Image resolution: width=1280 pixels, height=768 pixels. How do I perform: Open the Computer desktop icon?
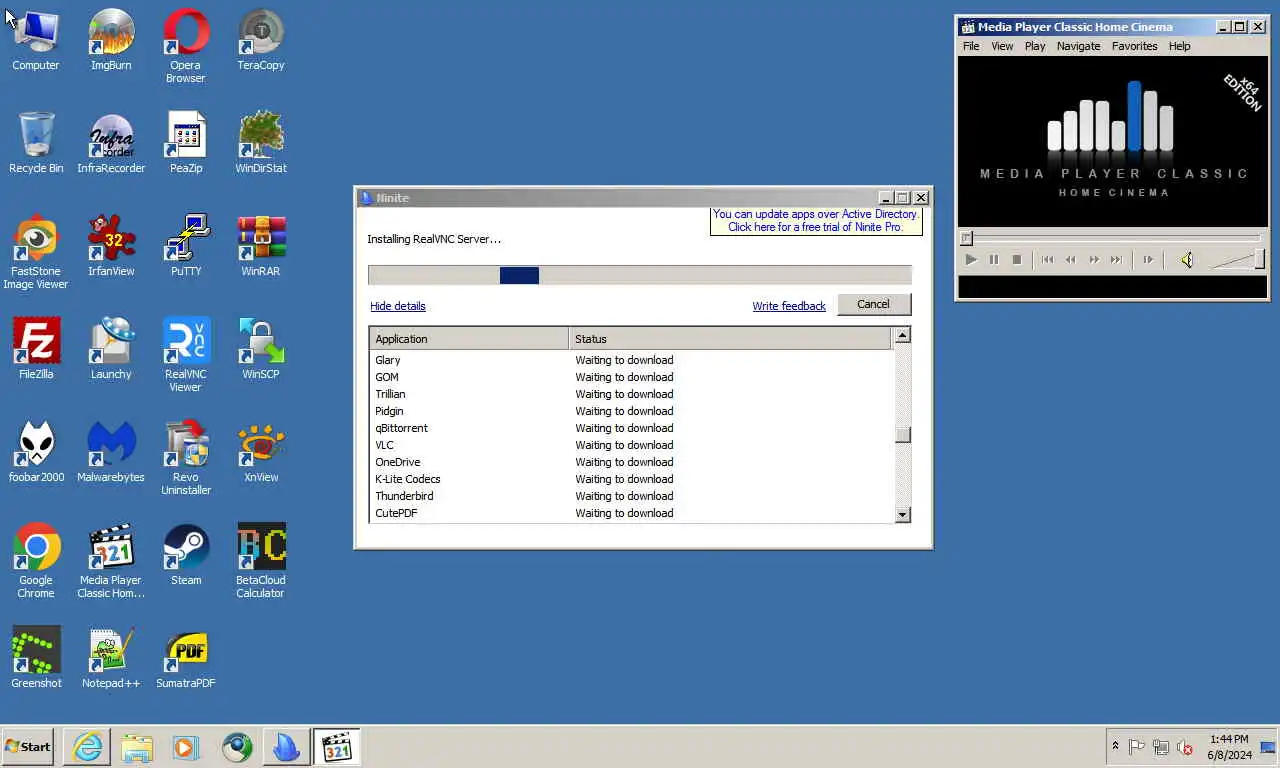coord(36,40)
